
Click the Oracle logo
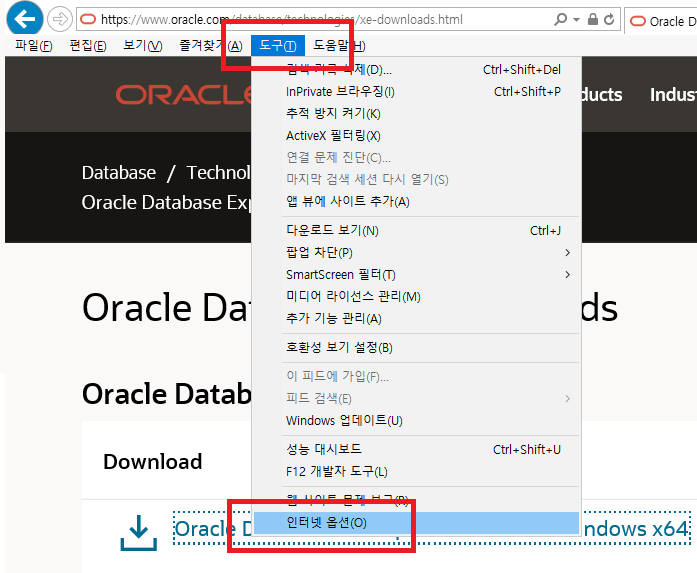183,95
